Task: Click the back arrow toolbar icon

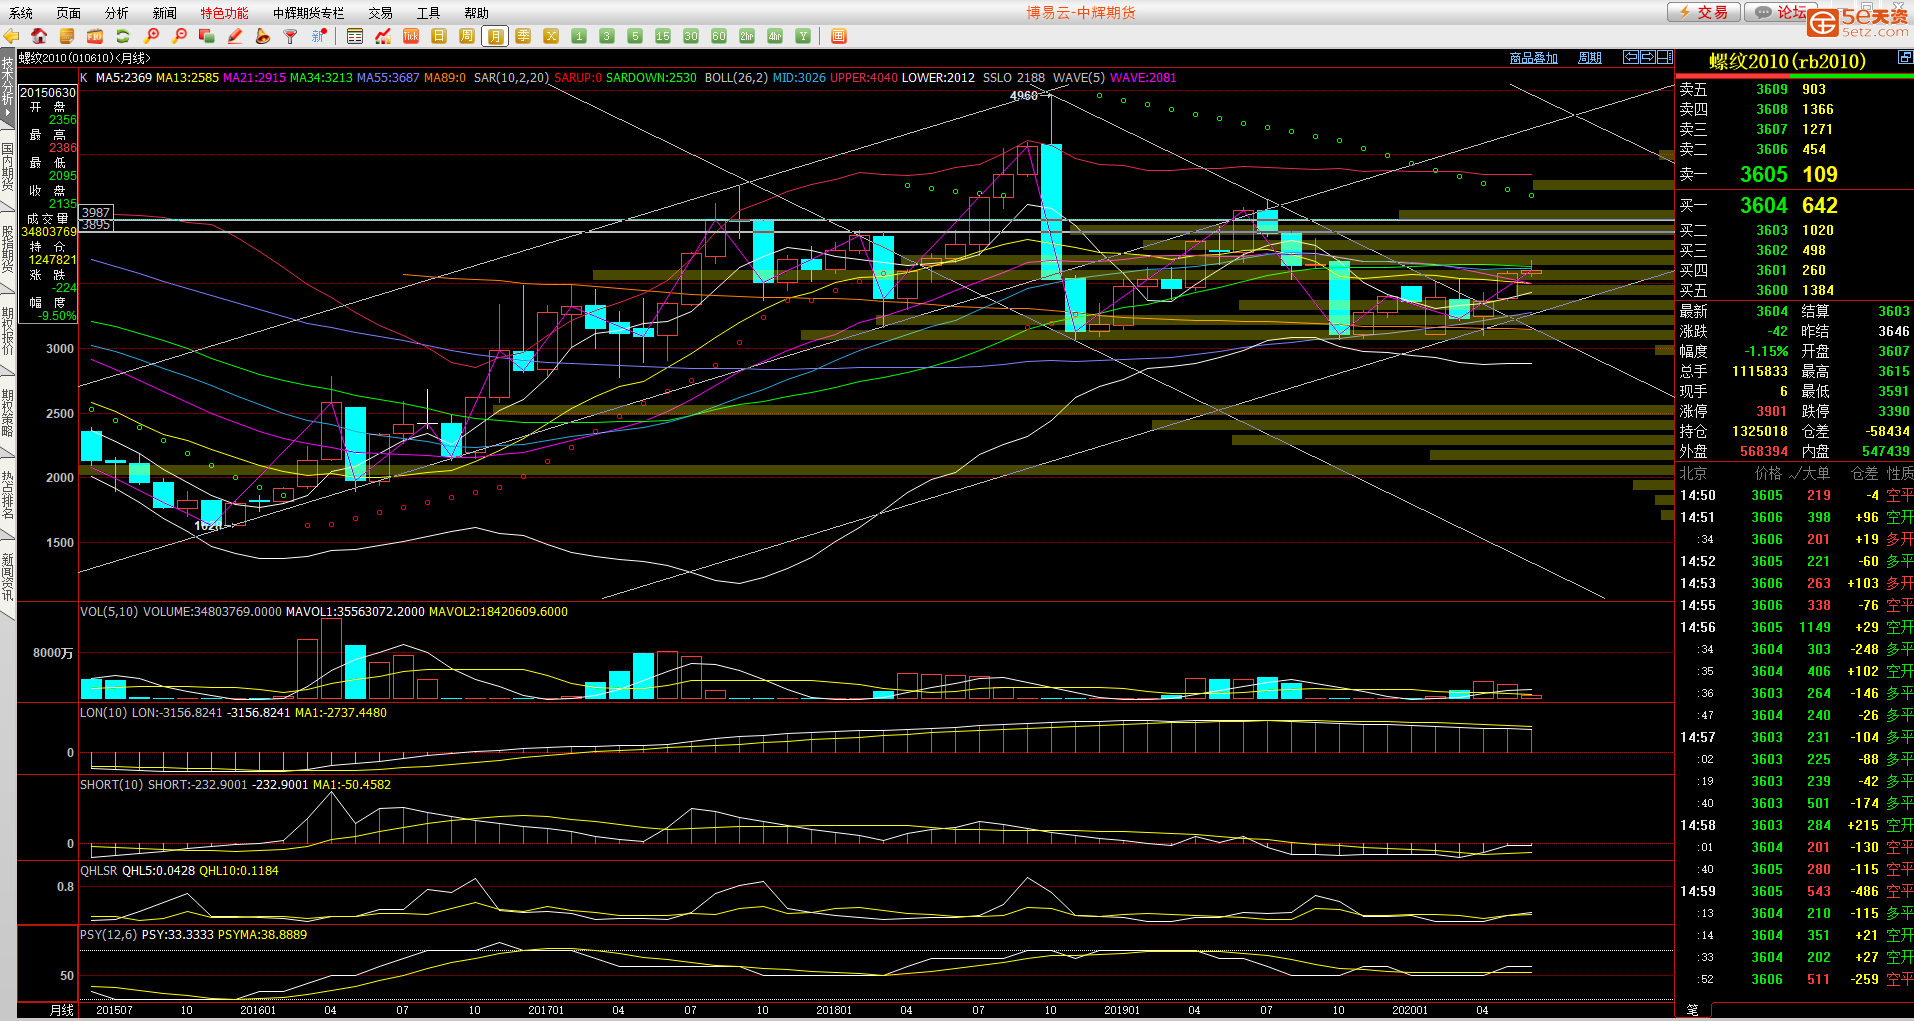Action: point(11,36)
